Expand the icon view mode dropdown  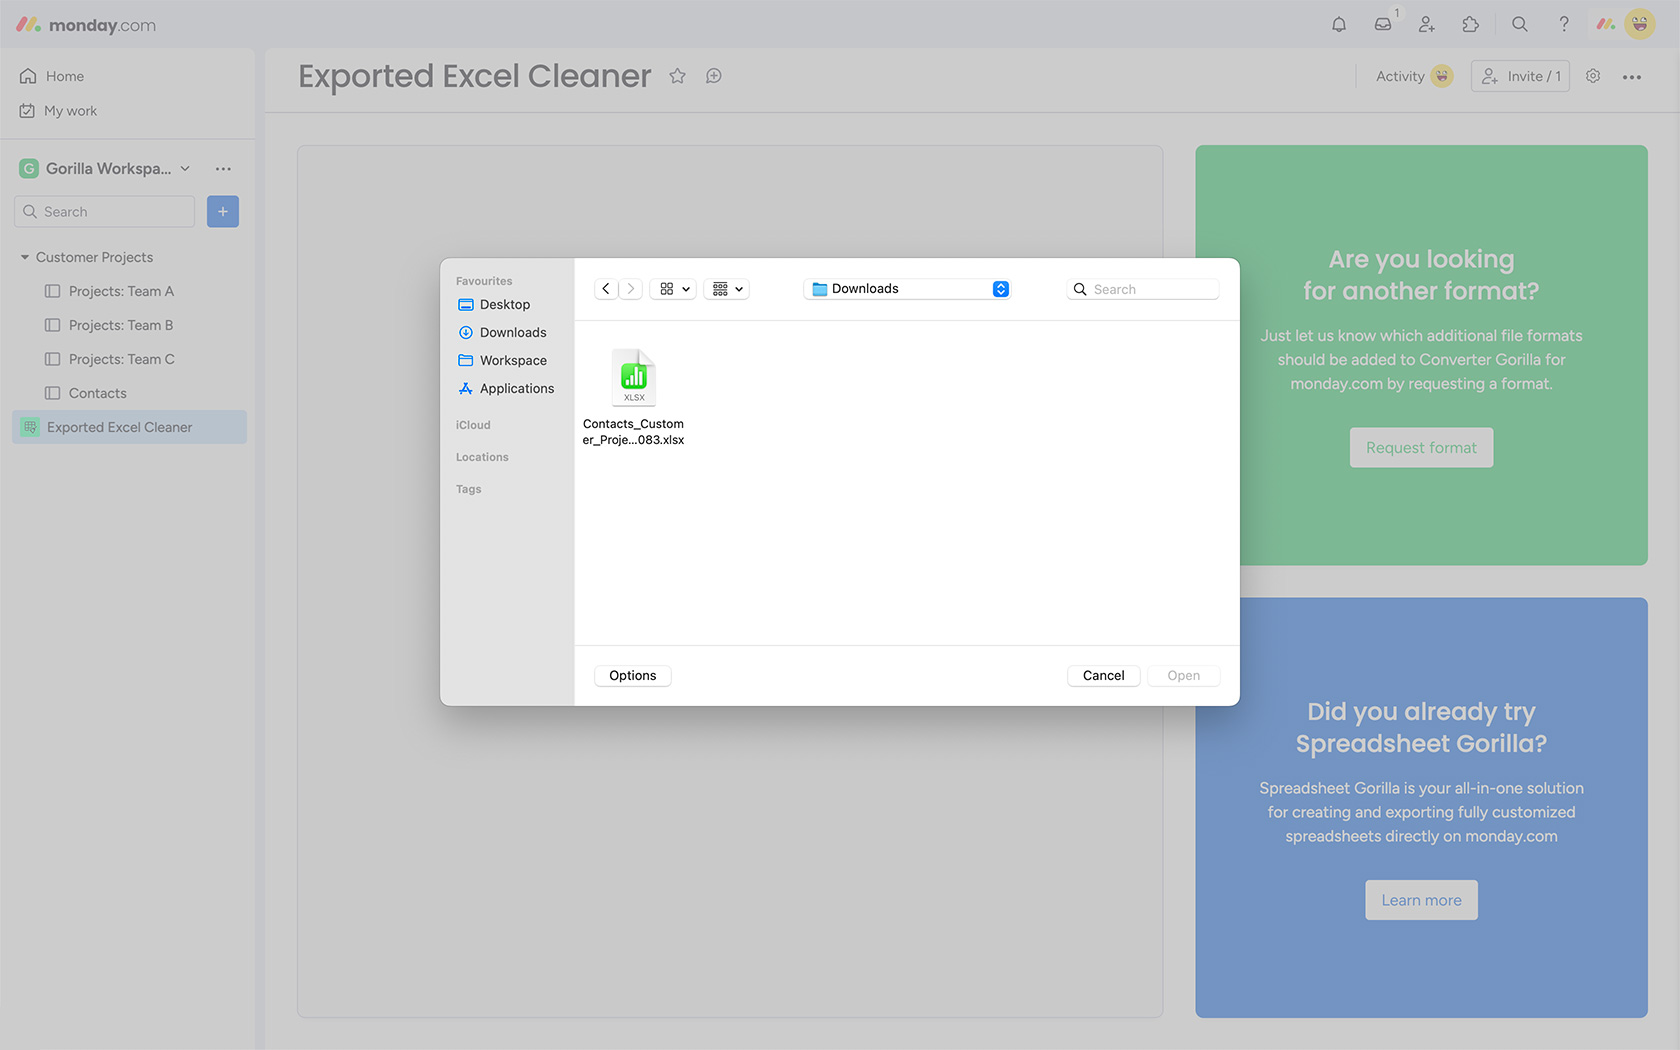674,289
